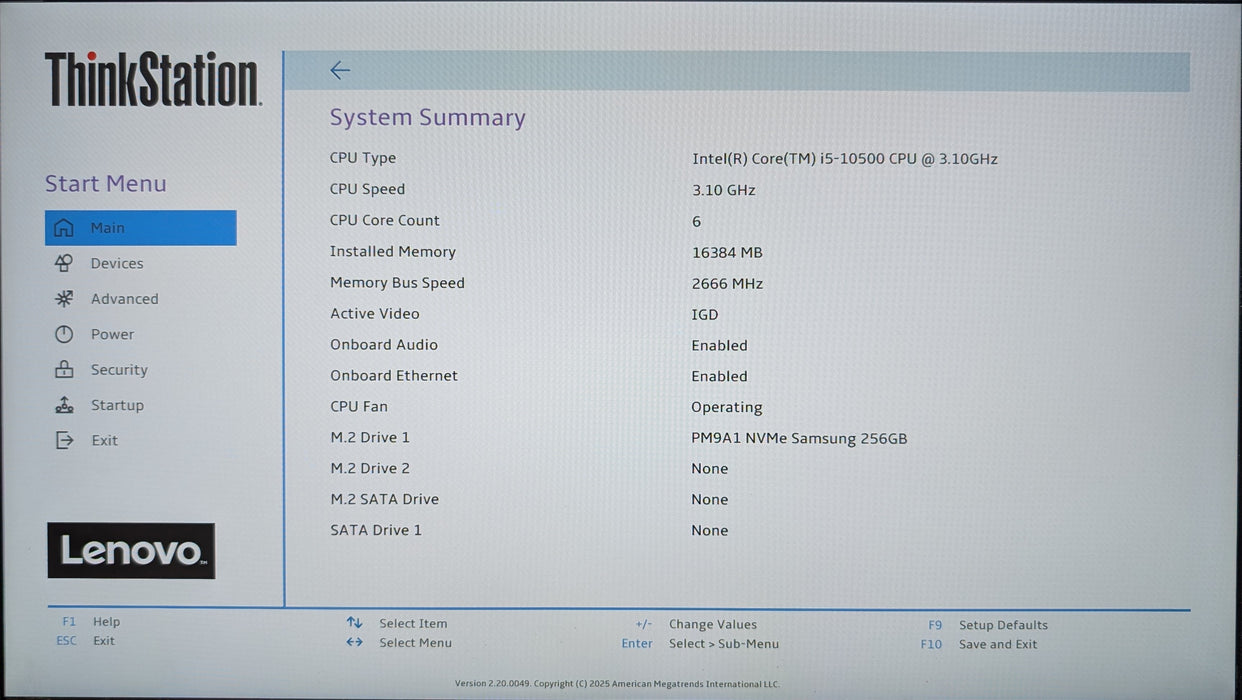Click the left-right arrows Select Menu icon
Viewport: 1242px width, 700px height.
point(354,643)
